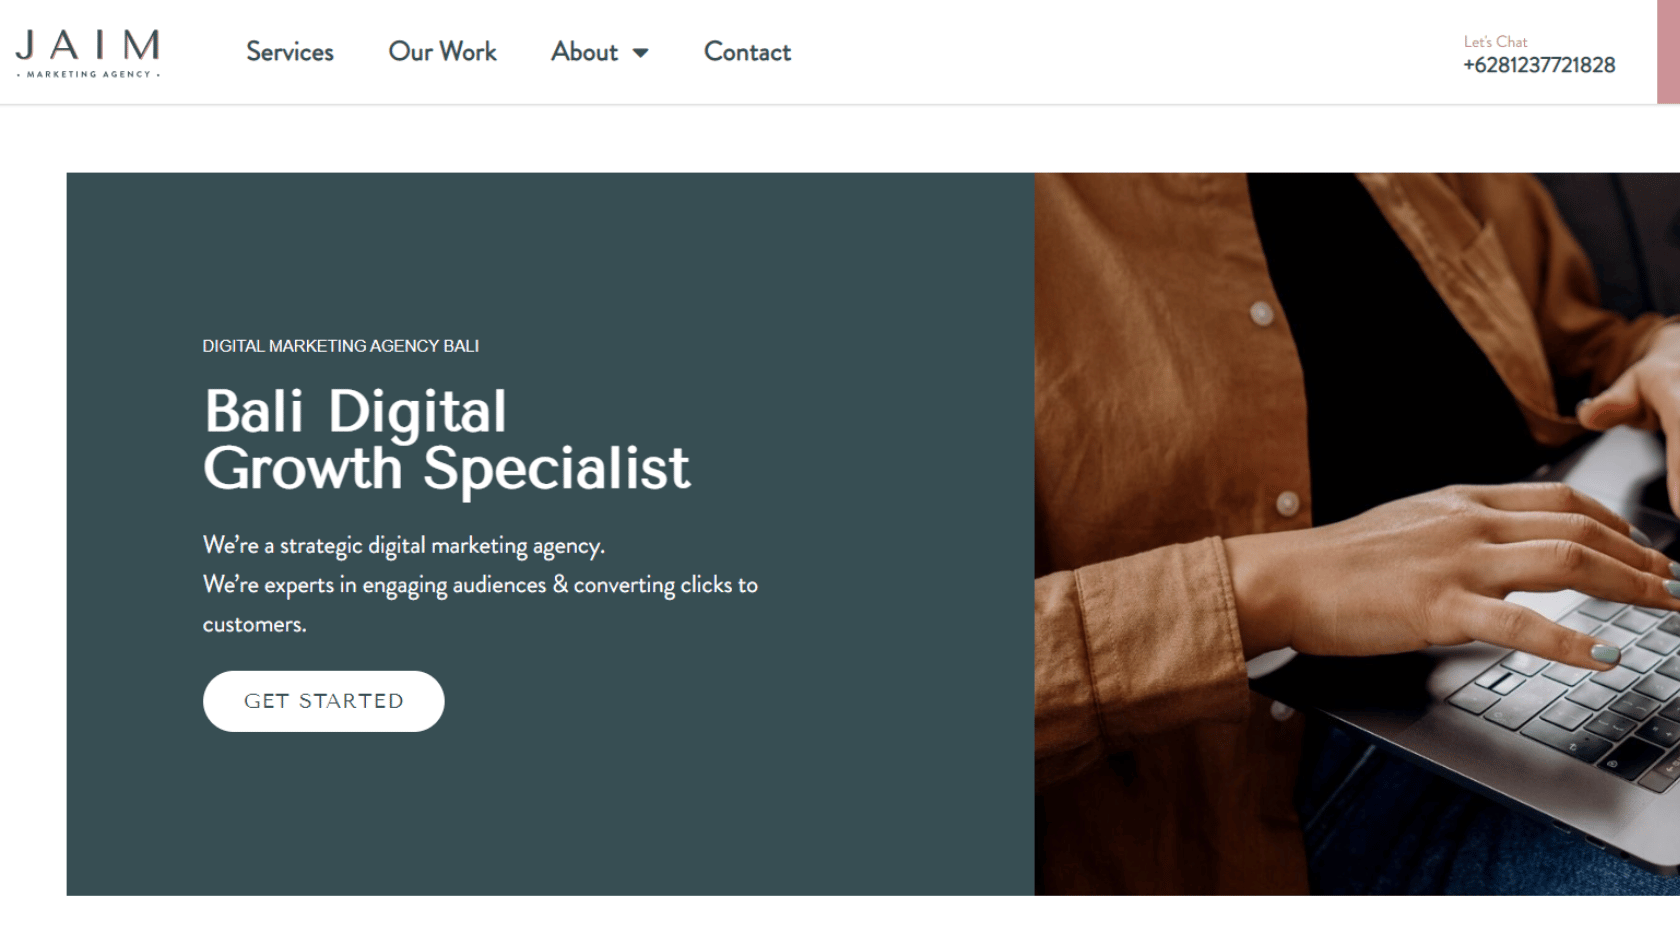Click the Let's Chat label

pyautogui.click(x=1495, y=42)
